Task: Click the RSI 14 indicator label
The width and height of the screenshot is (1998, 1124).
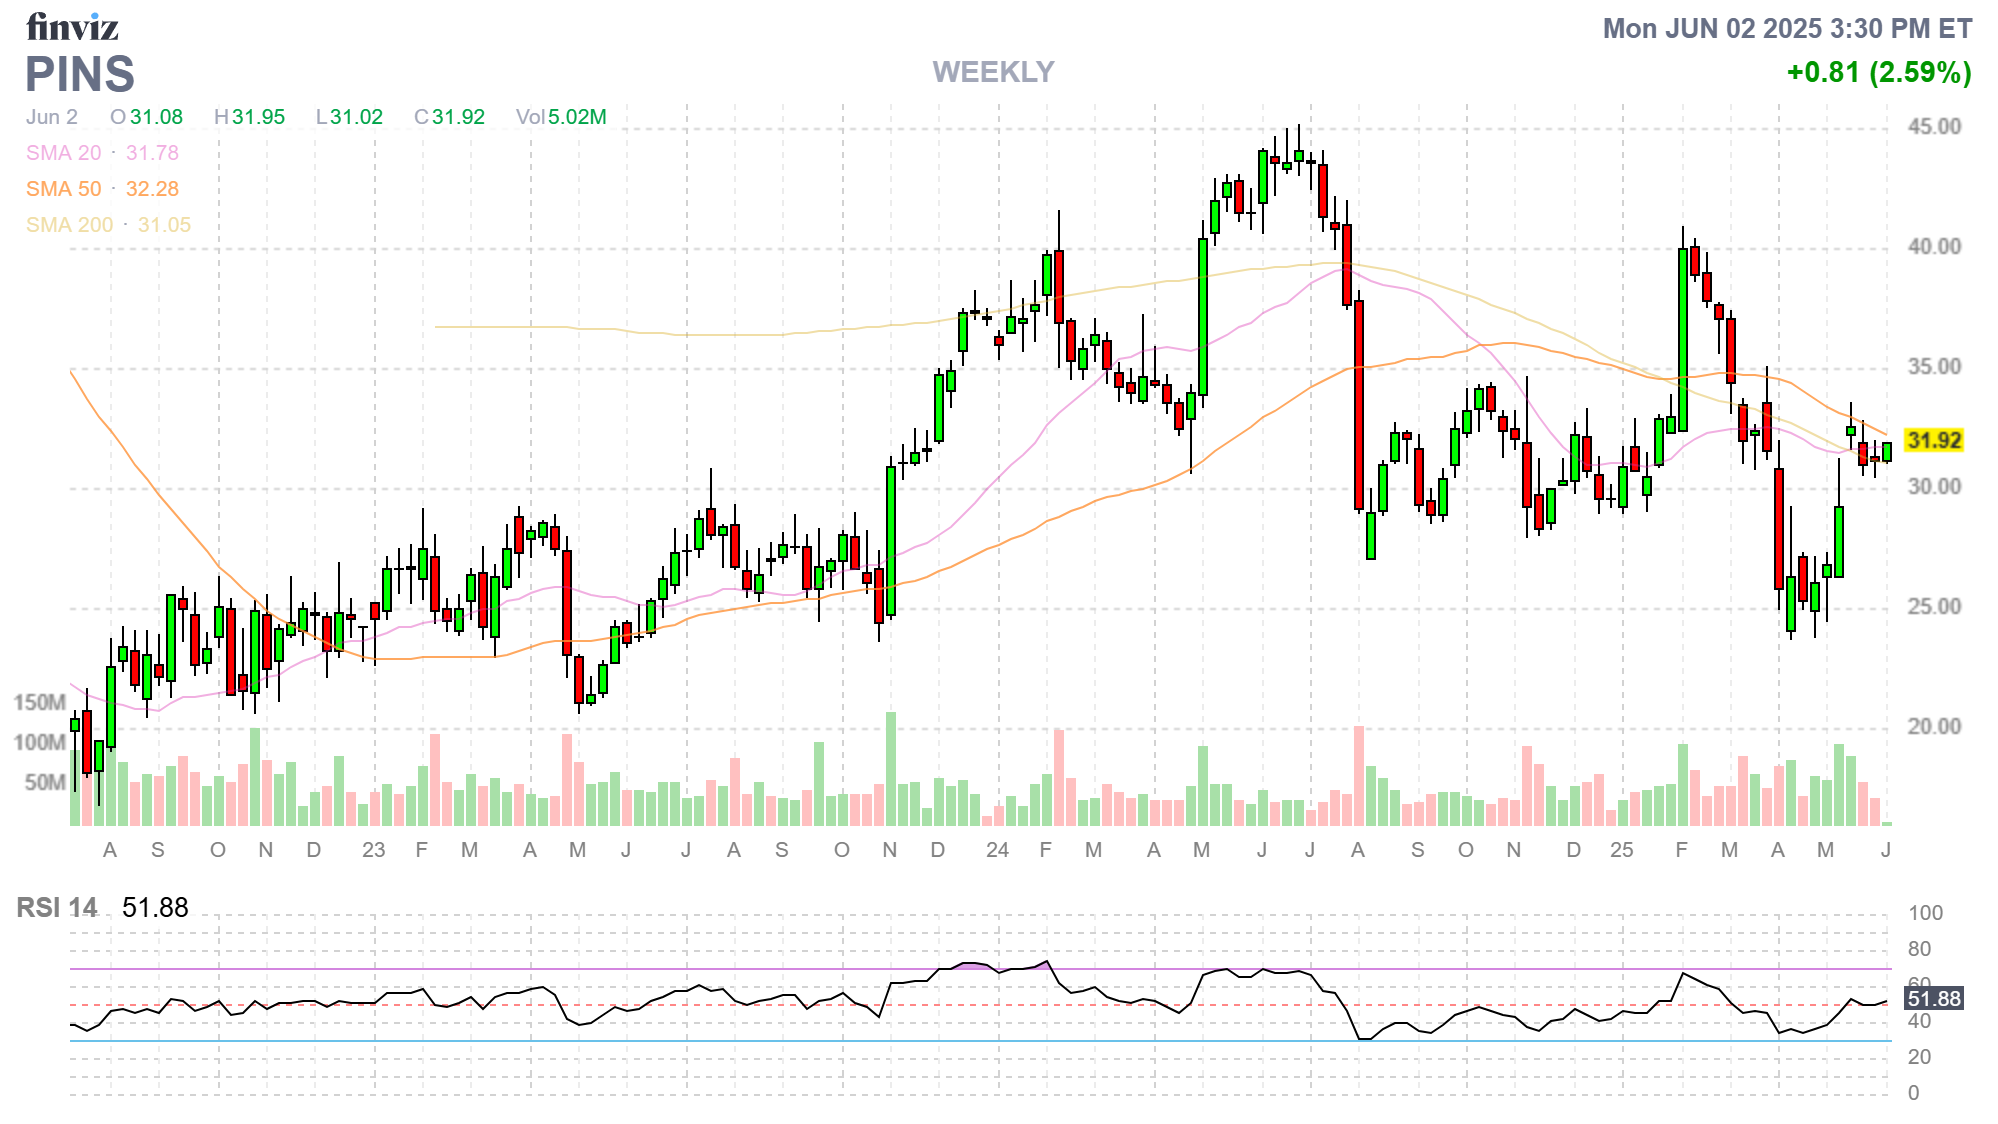Action: pos(57,907)
